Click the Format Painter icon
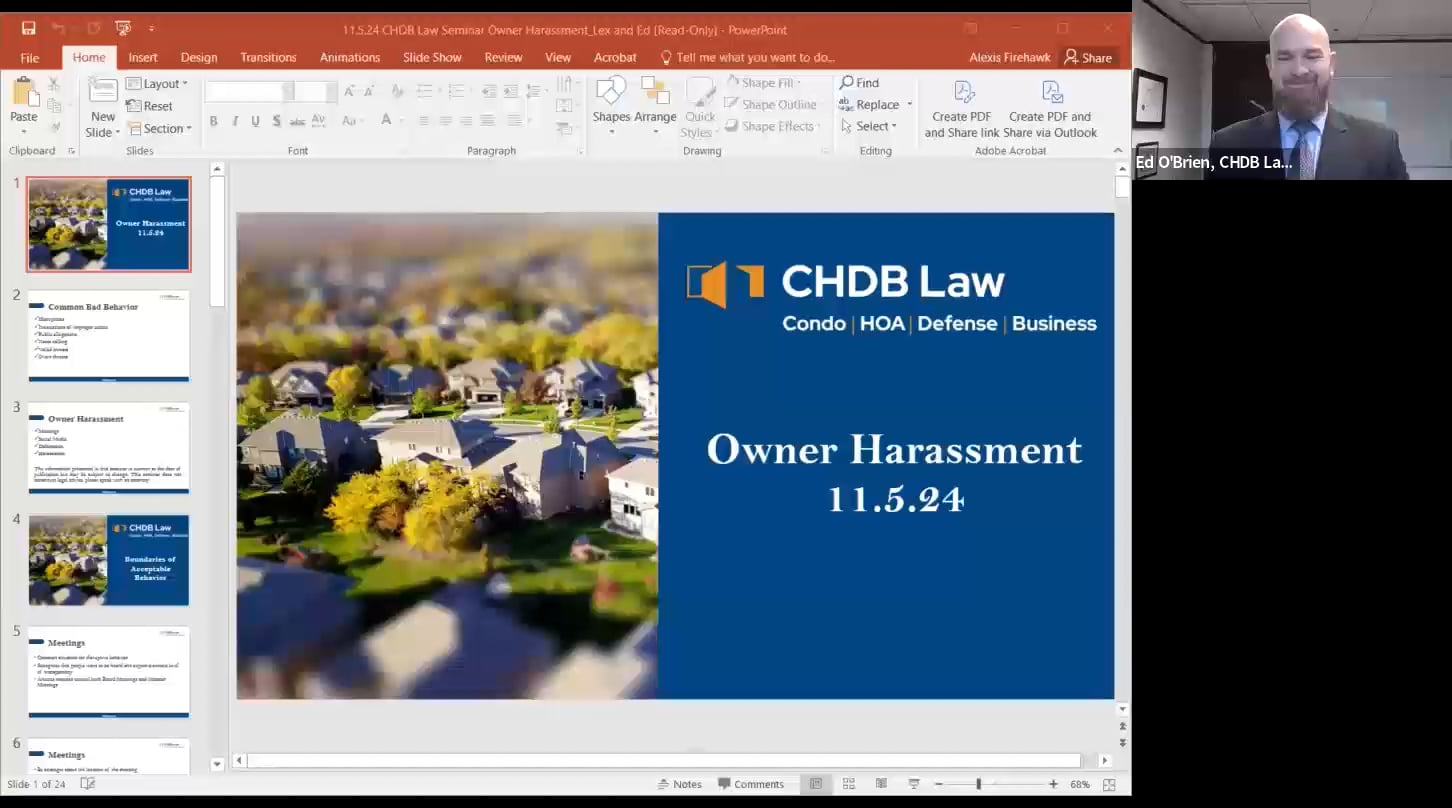This screenshot has height=808, width=1452. click(x=55, y=127)
